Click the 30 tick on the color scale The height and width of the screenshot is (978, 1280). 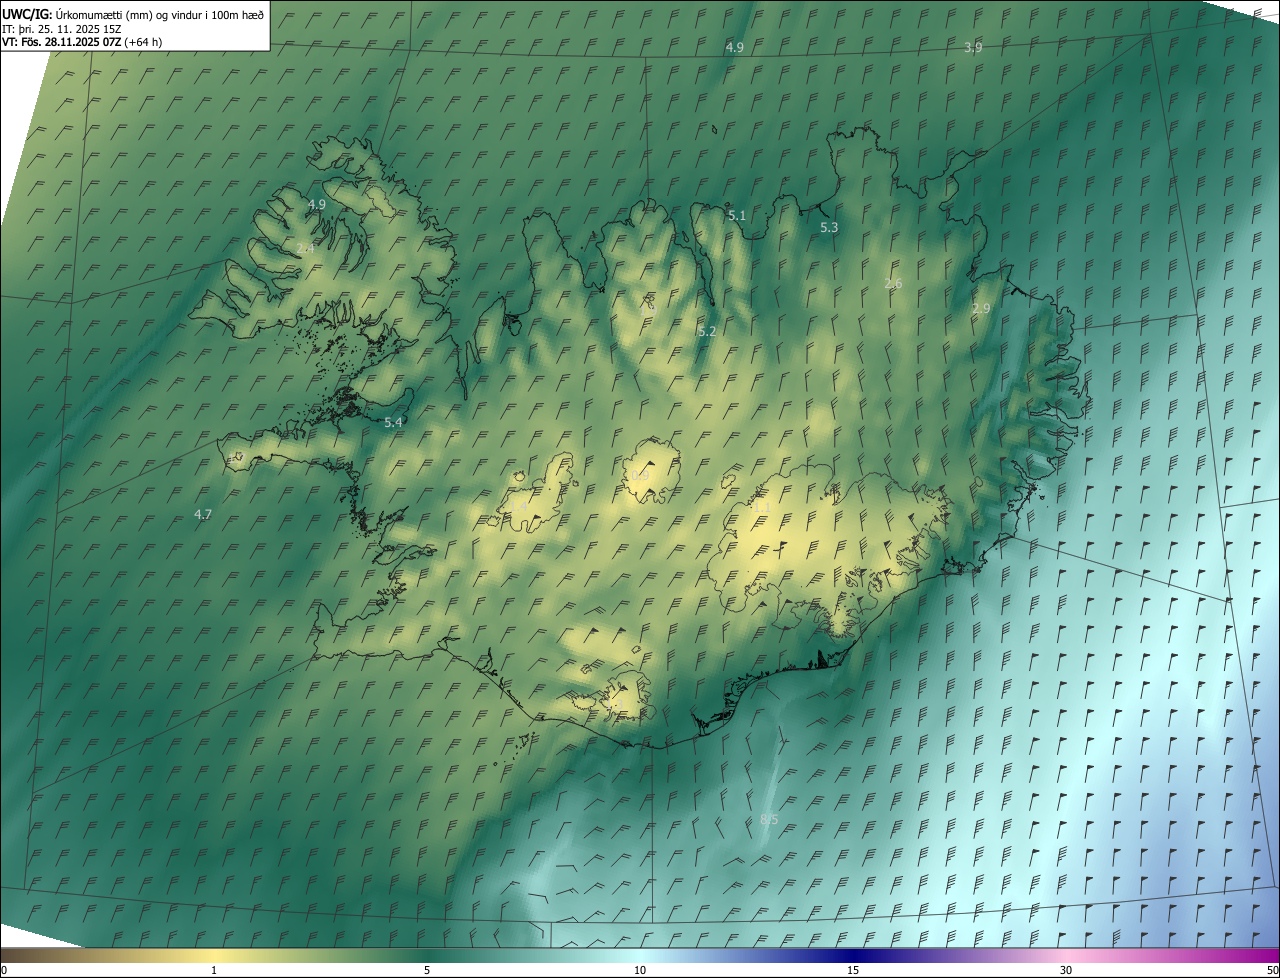1066,970
